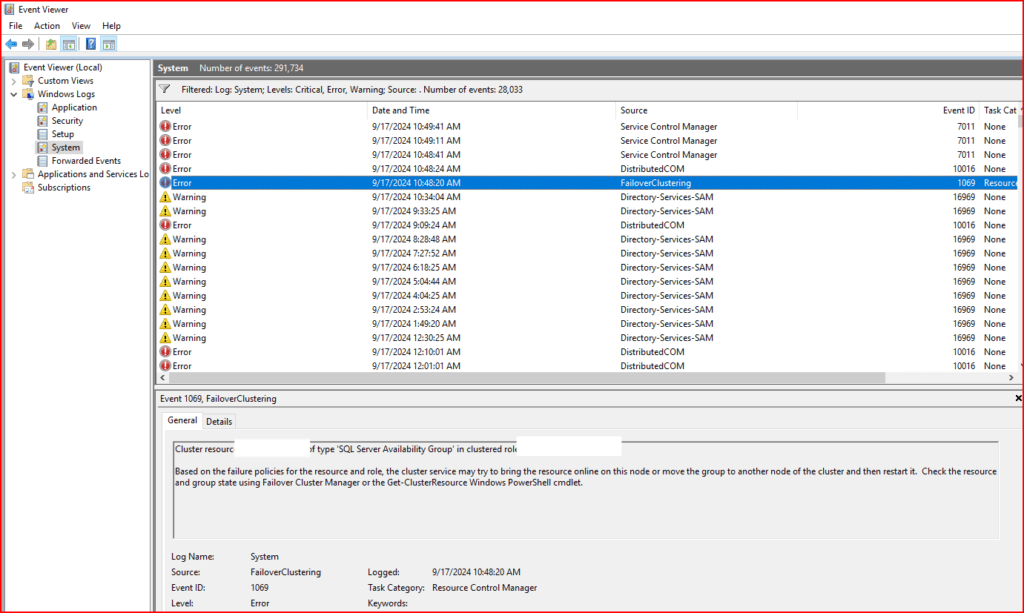Click the filter funnel icon above event list

[165, 89]
